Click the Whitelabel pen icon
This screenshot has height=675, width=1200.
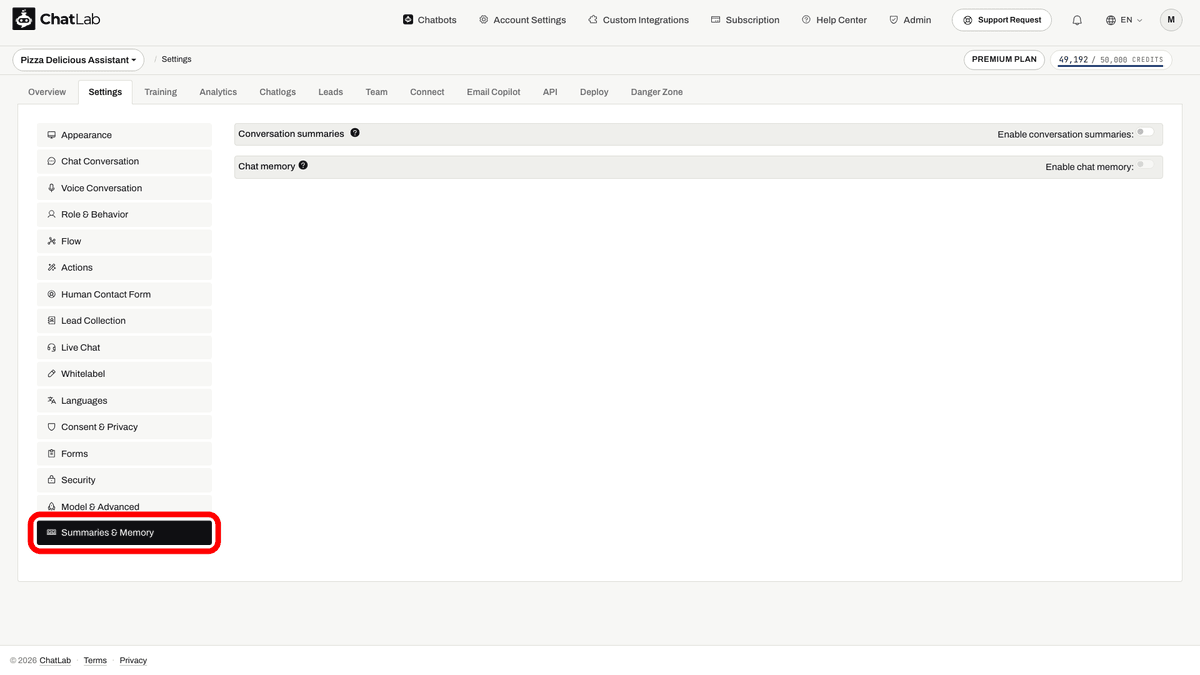[x=52, y=374]
